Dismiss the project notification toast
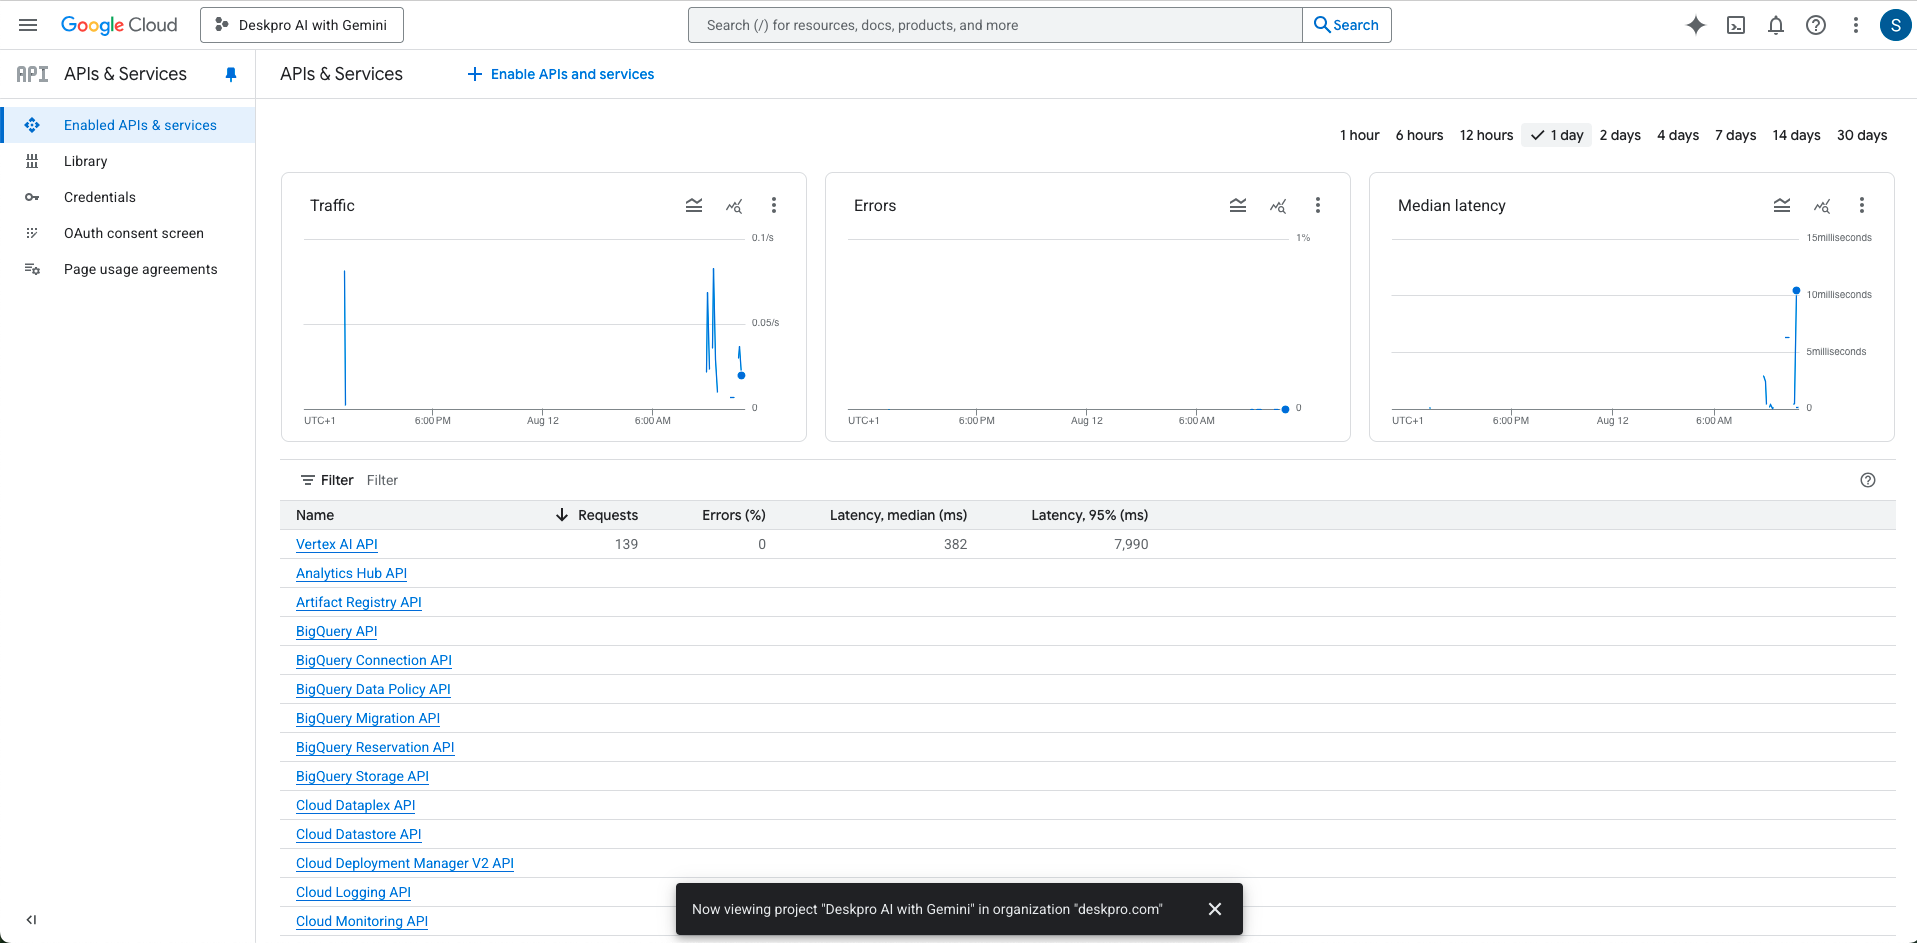Viewport: 1917px width, 943px height. click(1215, 909)
